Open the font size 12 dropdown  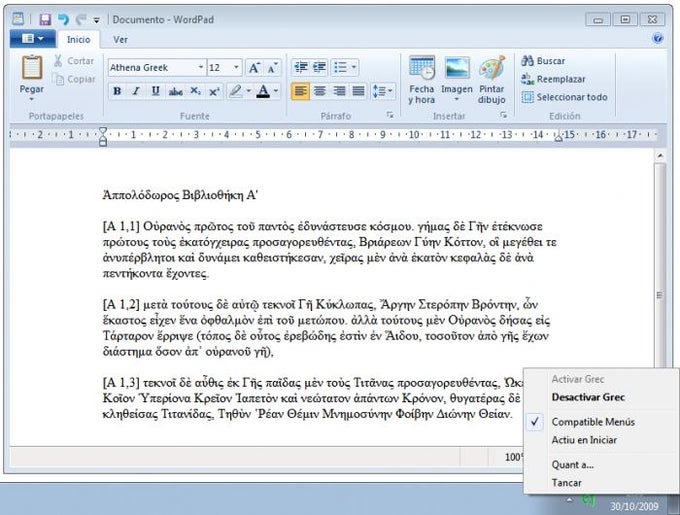point(236,67)
